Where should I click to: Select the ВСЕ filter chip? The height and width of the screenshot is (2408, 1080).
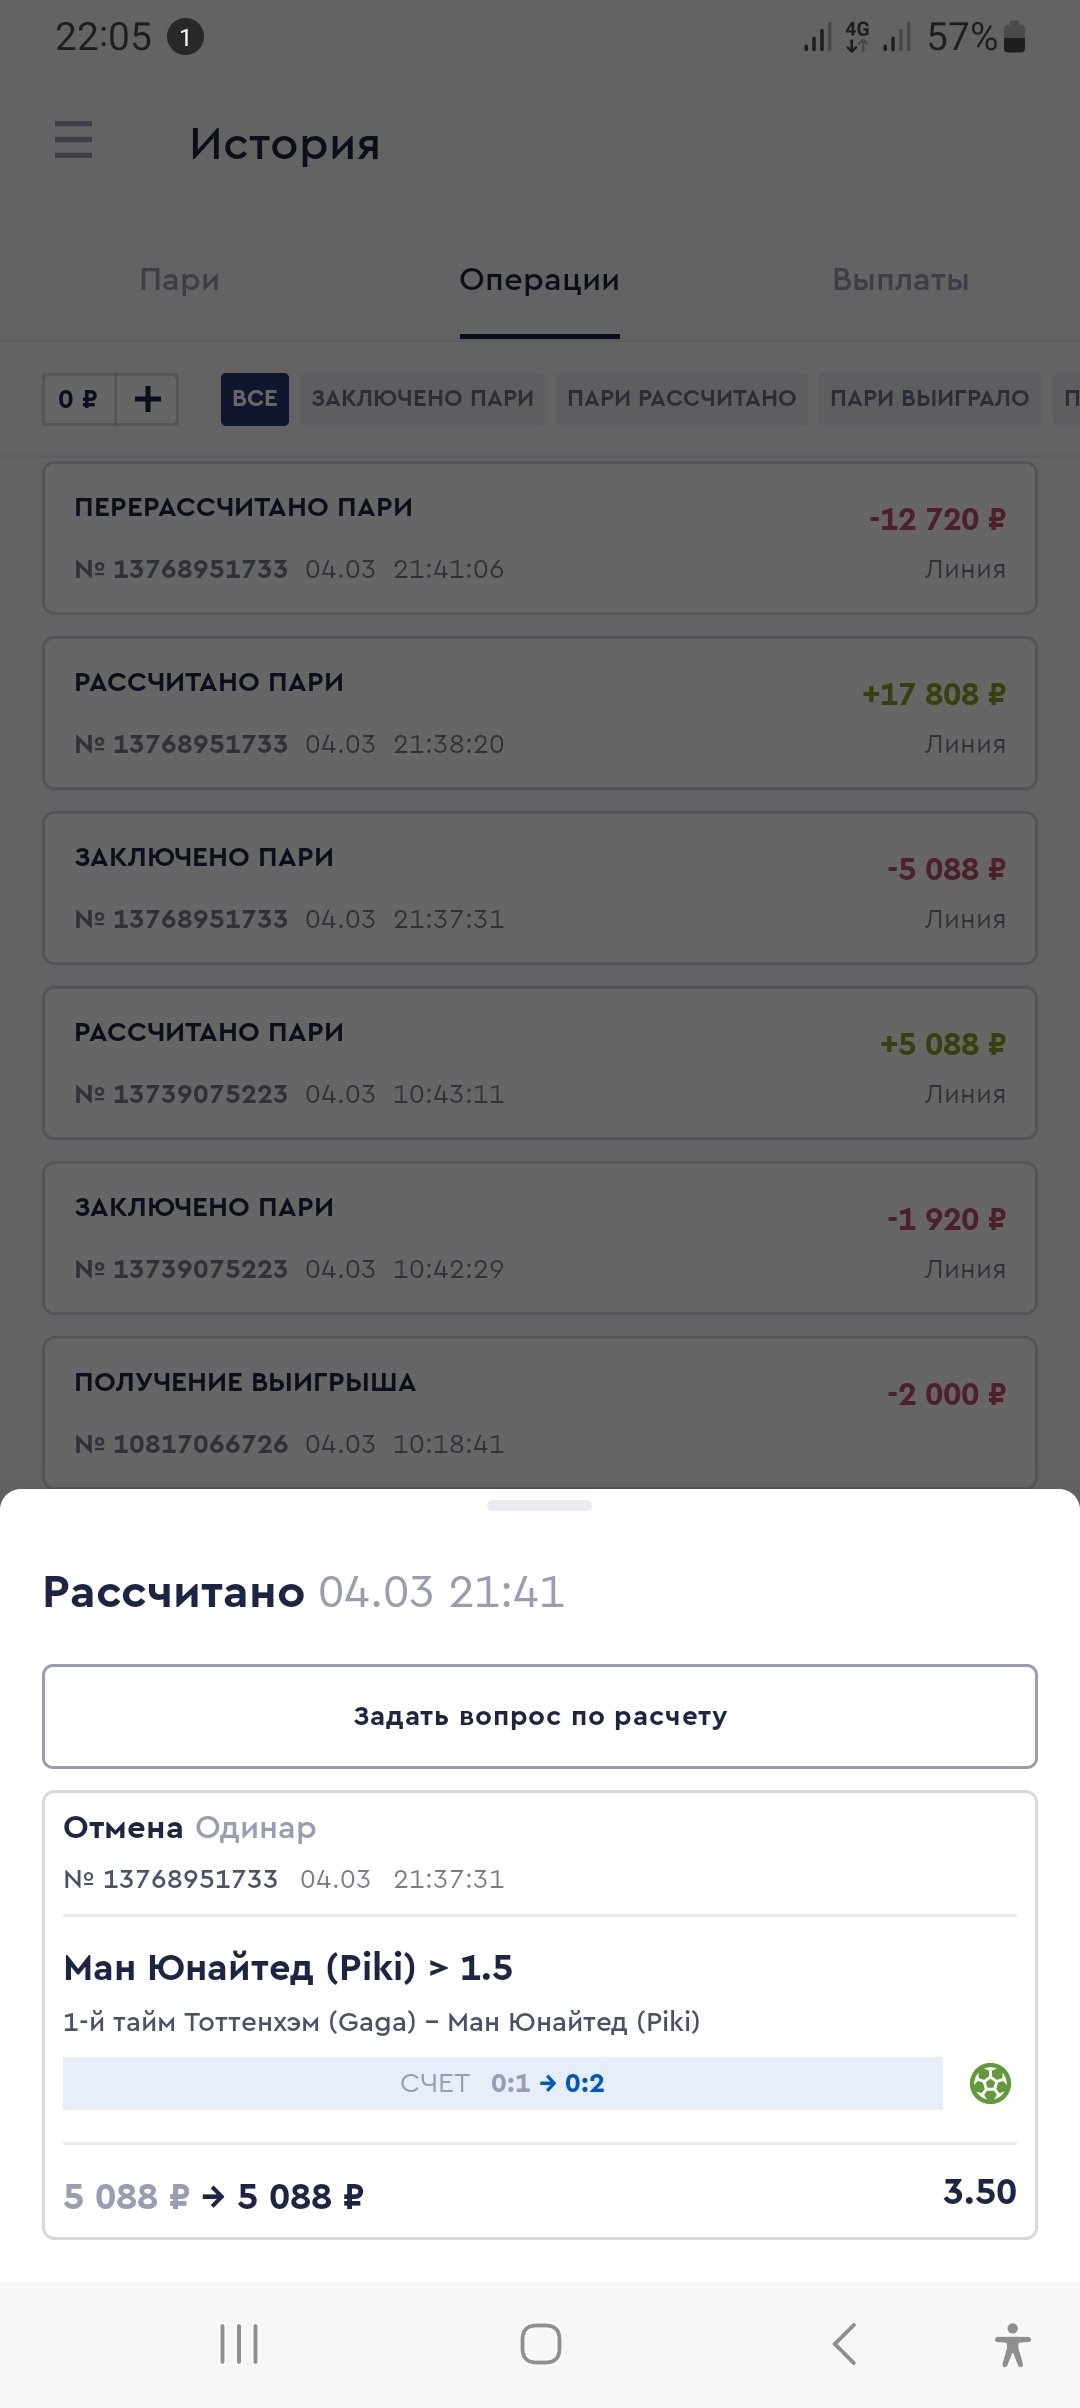(x=255, y=399)
